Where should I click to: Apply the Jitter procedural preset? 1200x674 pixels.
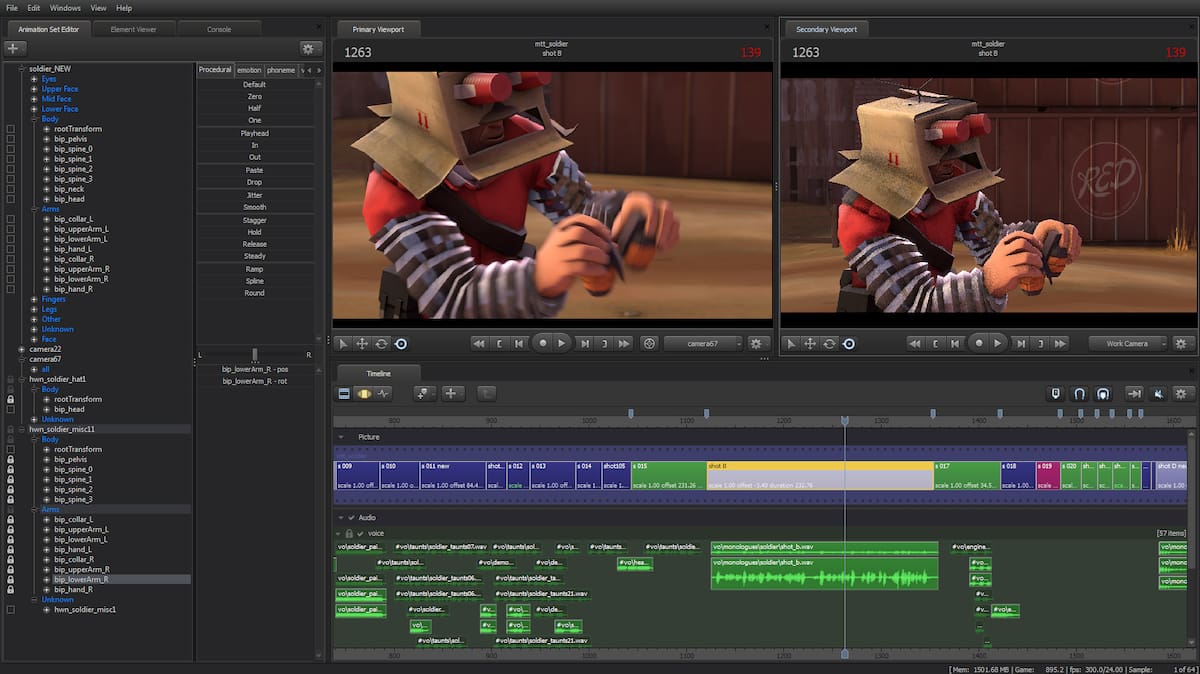click(x=255, y=195)
